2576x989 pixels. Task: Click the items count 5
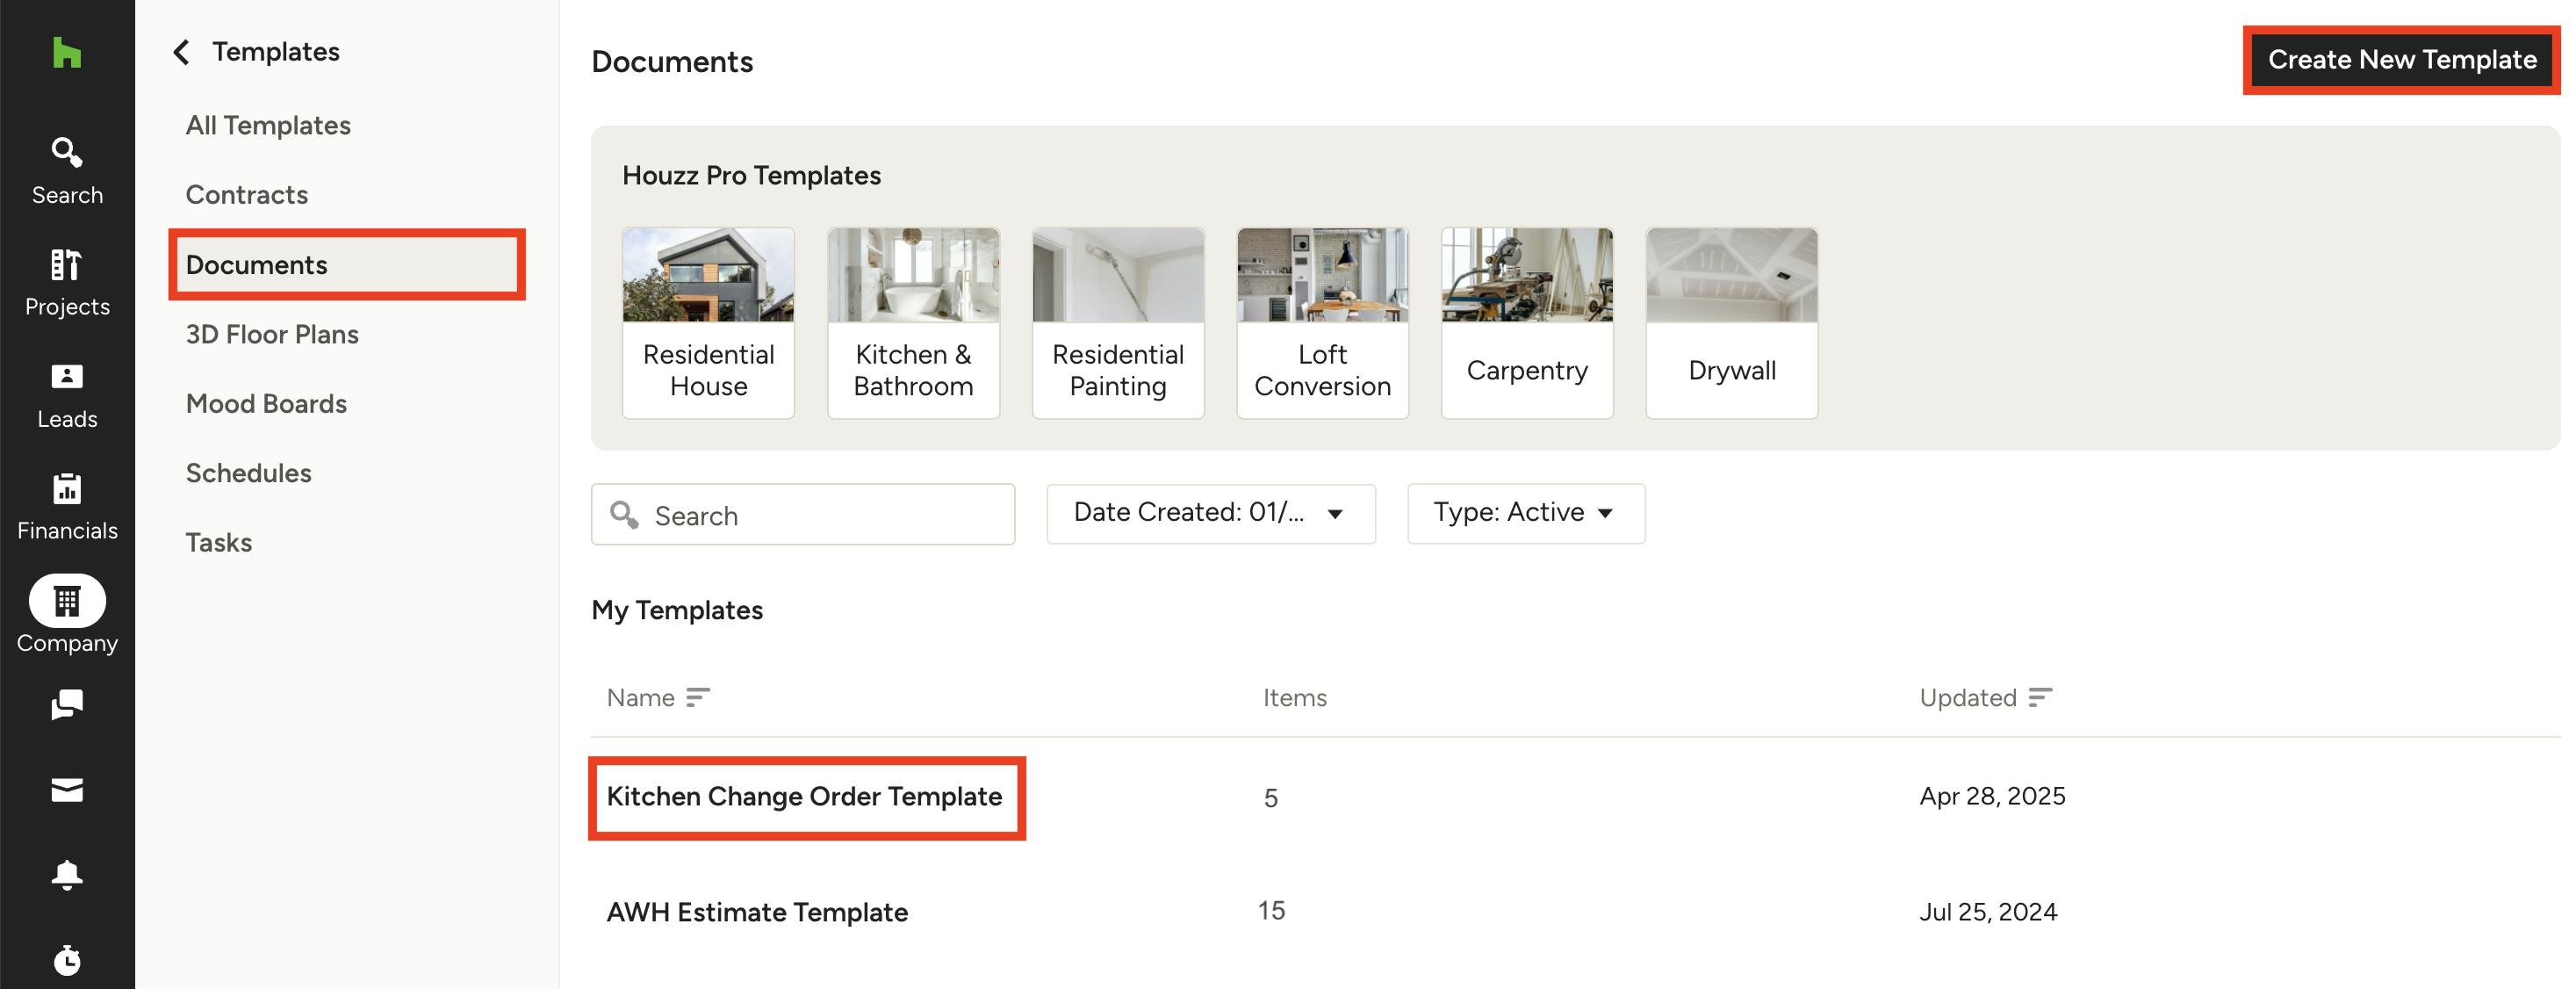(x=1271, y=798)
